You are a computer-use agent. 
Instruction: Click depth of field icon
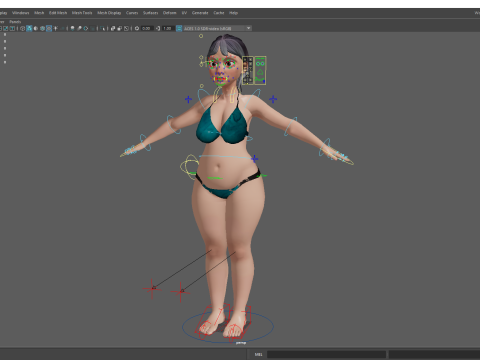click(x=92, y=28)
